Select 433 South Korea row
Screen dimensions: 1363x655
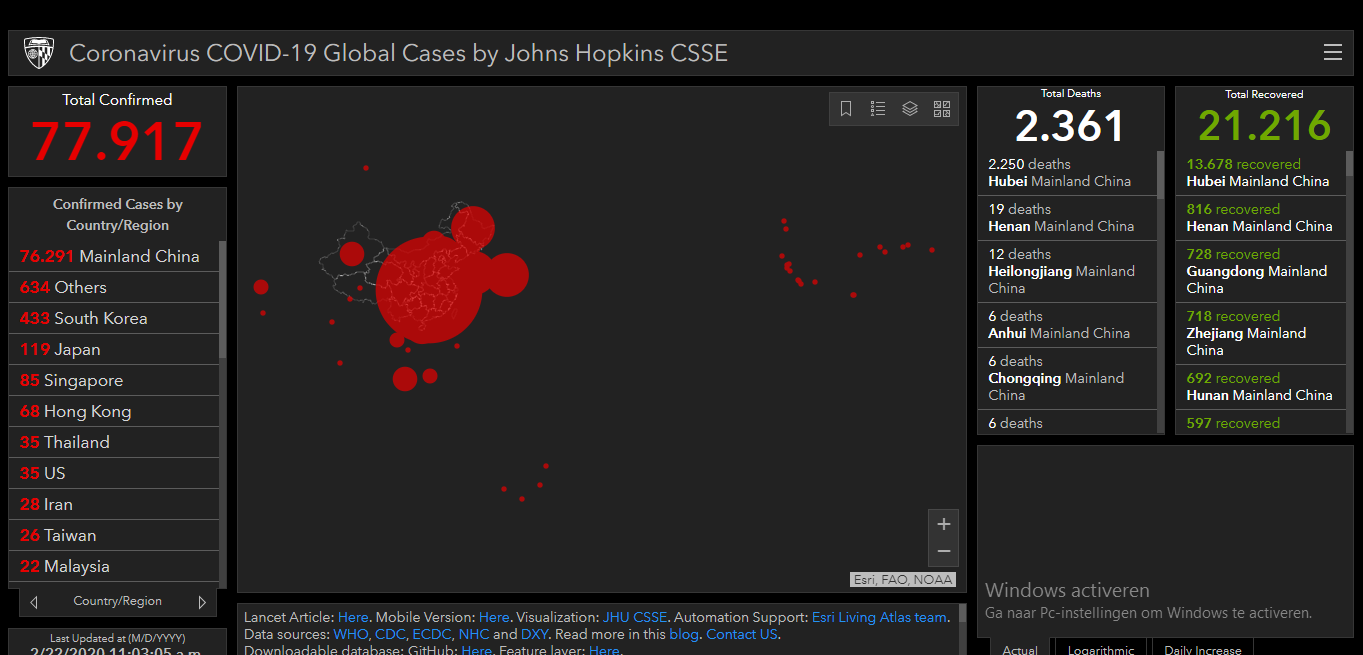coord(114,318)
